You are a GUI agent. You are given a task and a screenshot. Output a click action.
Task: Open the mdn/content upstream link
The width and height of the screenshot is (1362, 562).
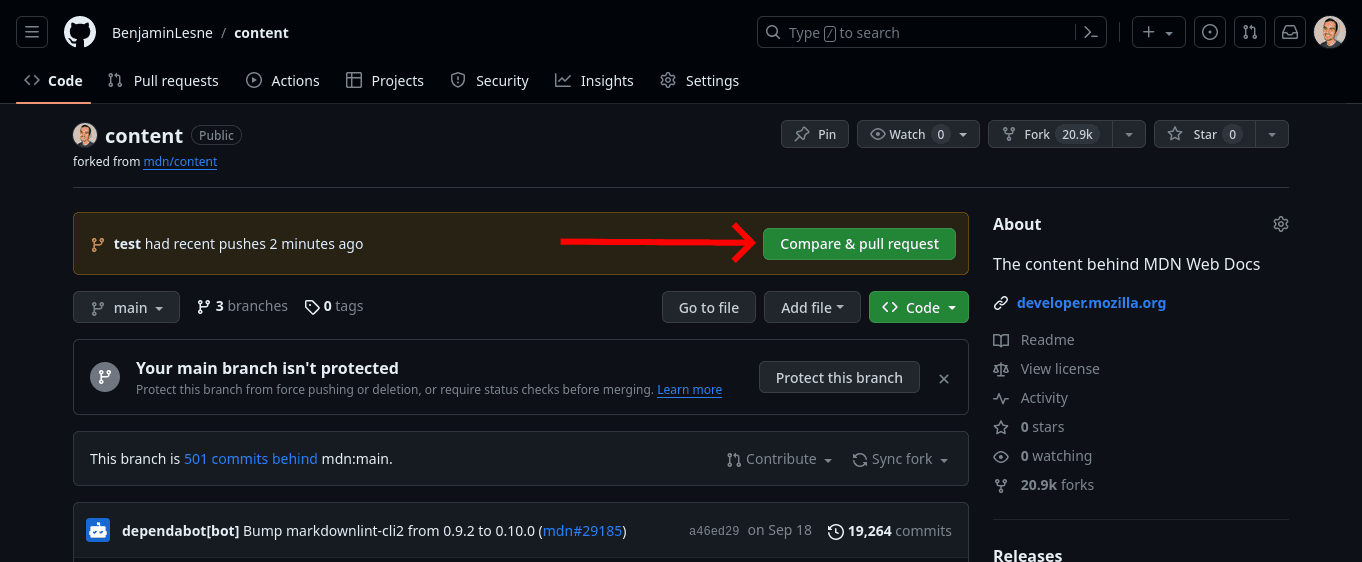(x=180, y=161)
